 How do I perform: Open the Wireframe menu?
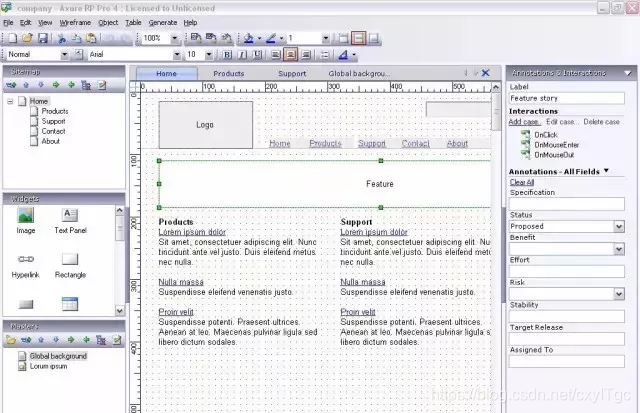coord(75,22)
